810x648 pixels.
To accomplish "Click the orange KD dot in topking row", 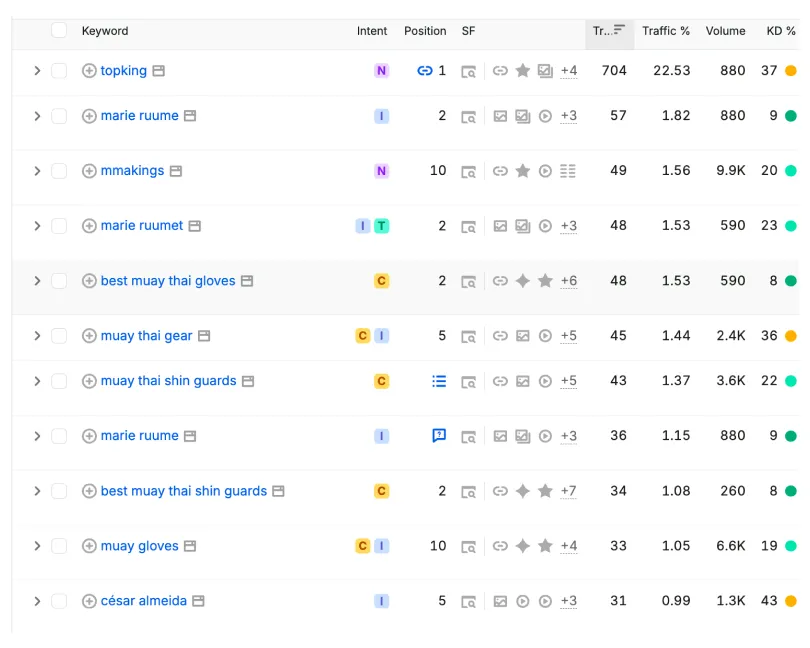I will click(x=790, y=71).
